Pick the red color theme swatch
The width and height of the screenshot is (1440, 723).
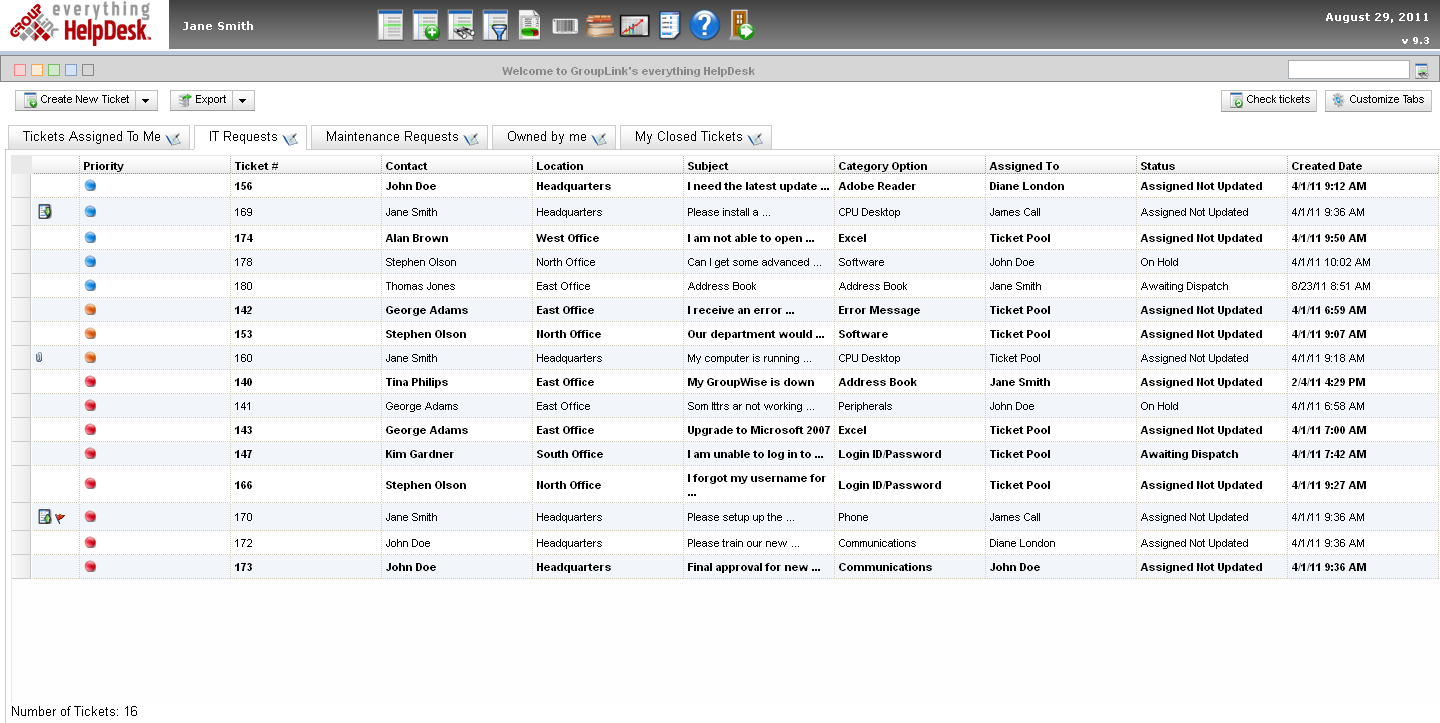(20, 70)
